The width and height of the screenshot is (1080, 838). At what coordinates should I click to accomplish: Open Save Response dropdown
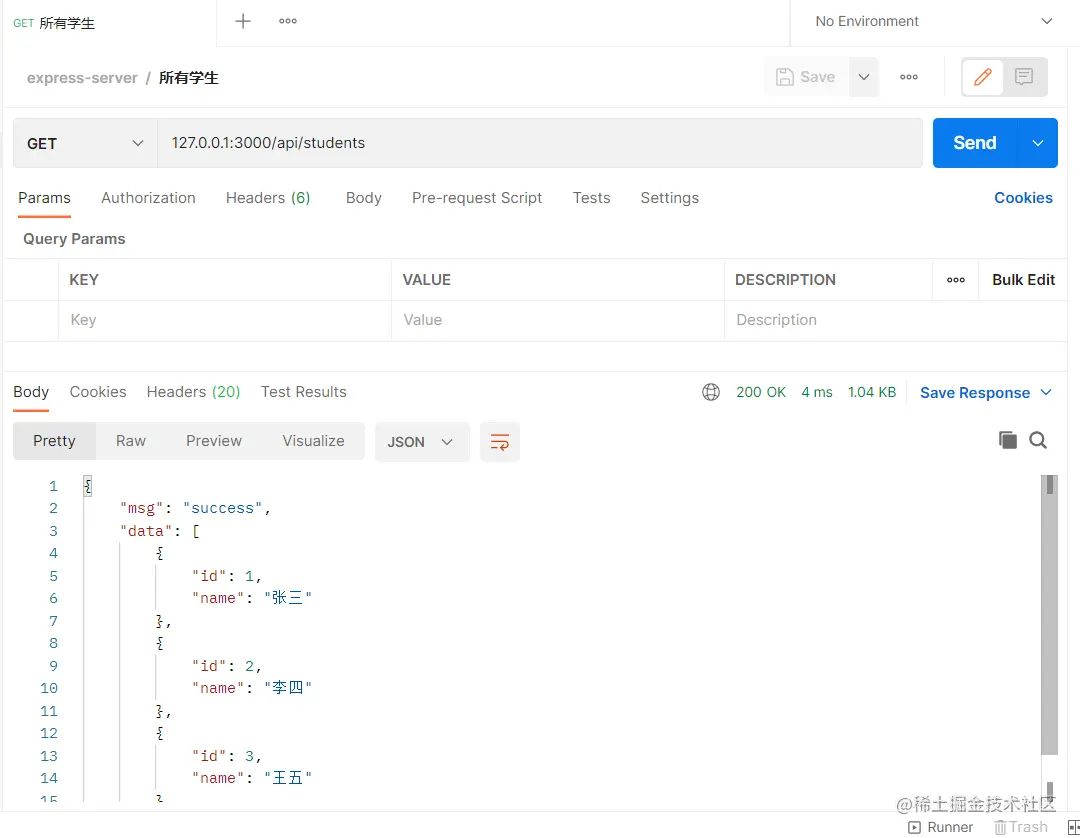[986, 392]
